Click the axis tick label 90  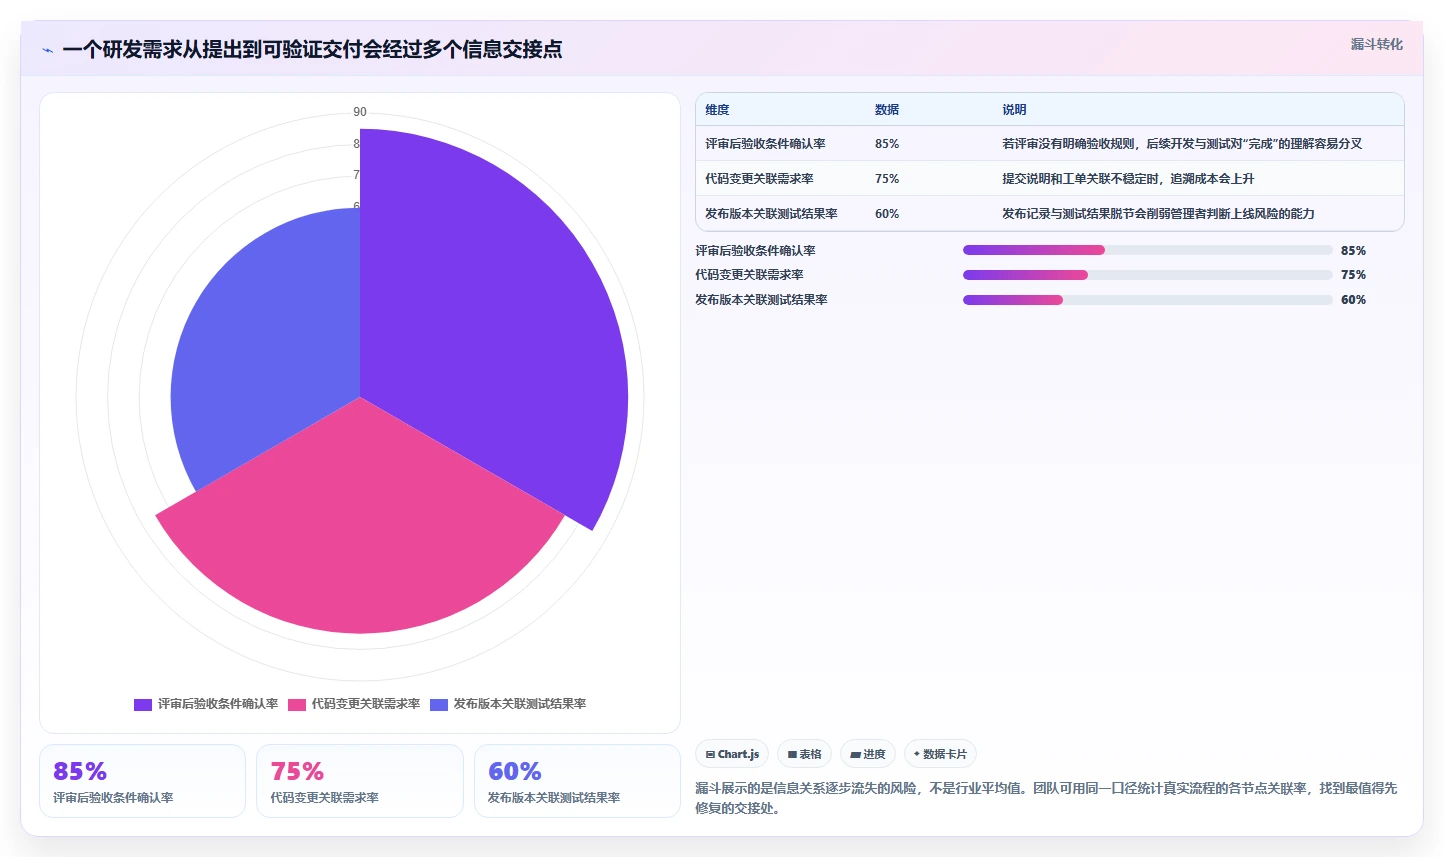[x=360, y=112]
